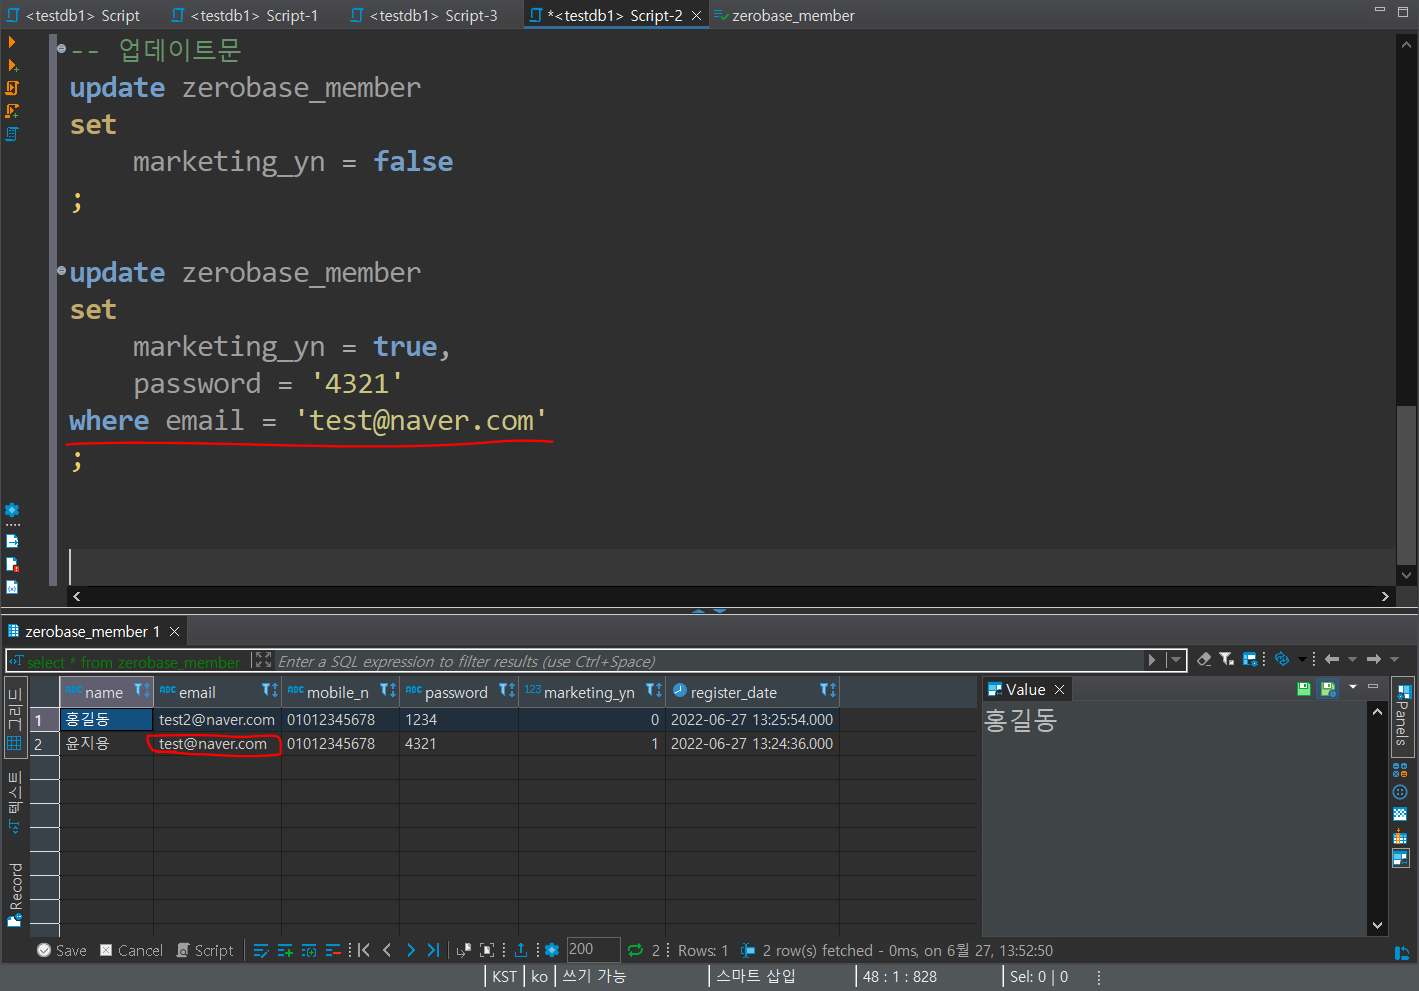The width and height of the screenshot is (1419, 991).
Task: Jump to last row icon
Action: 433,950
